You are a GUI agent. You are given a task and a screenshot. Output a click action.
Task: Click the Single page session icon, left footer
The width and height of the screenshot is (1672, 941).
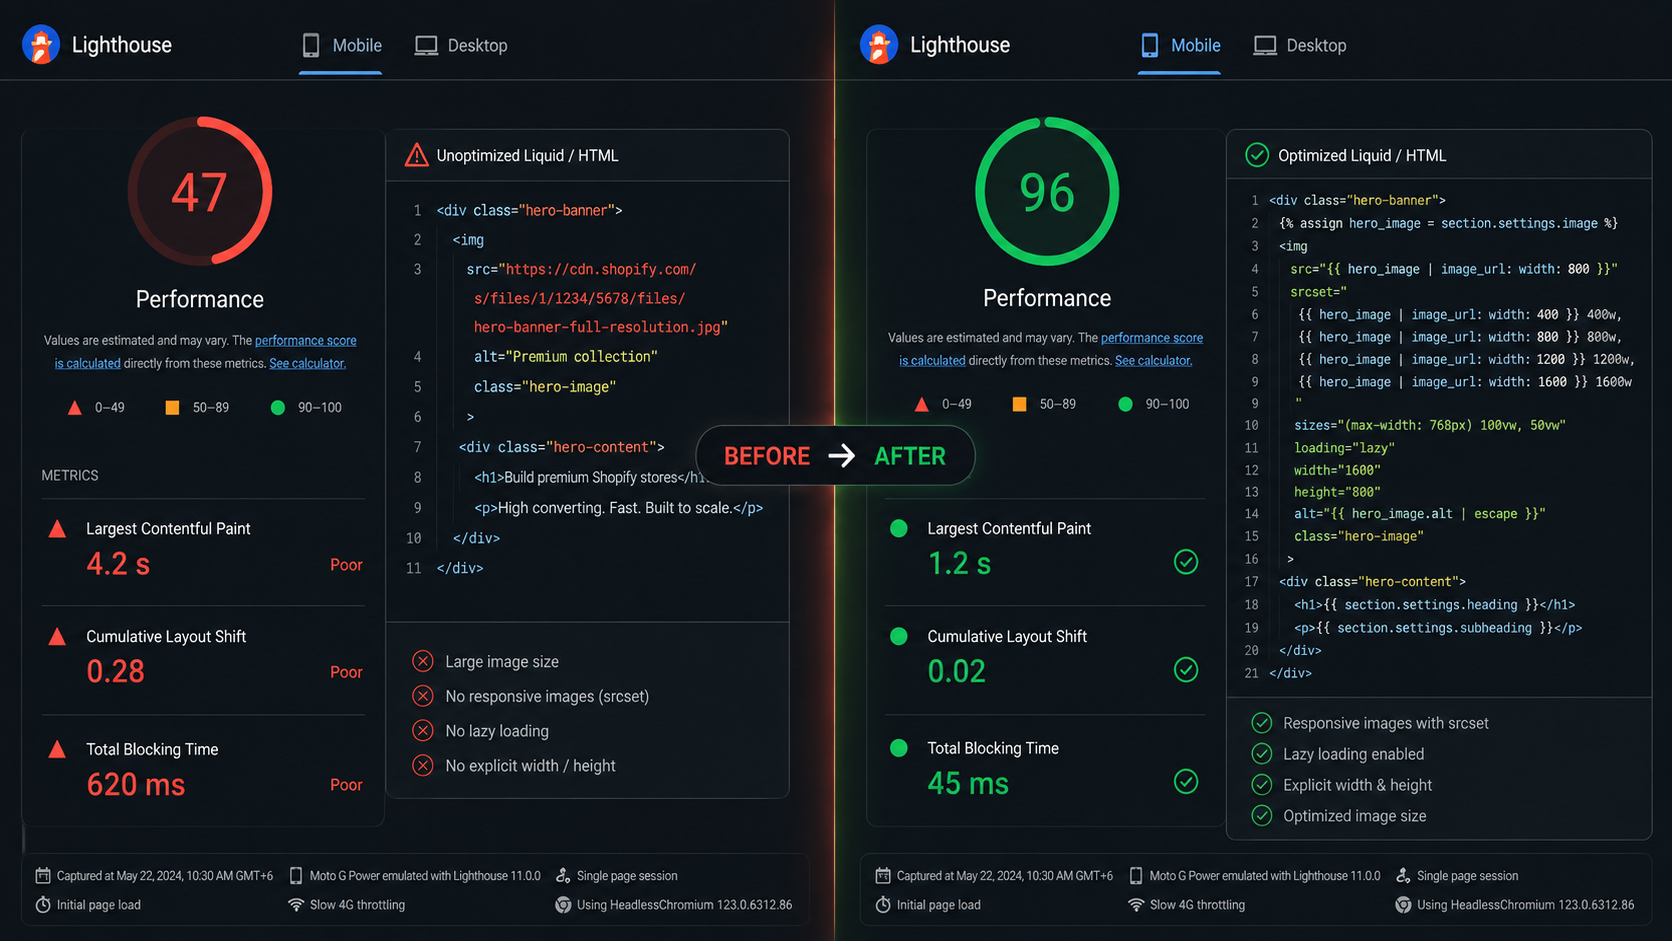[563, 876]
